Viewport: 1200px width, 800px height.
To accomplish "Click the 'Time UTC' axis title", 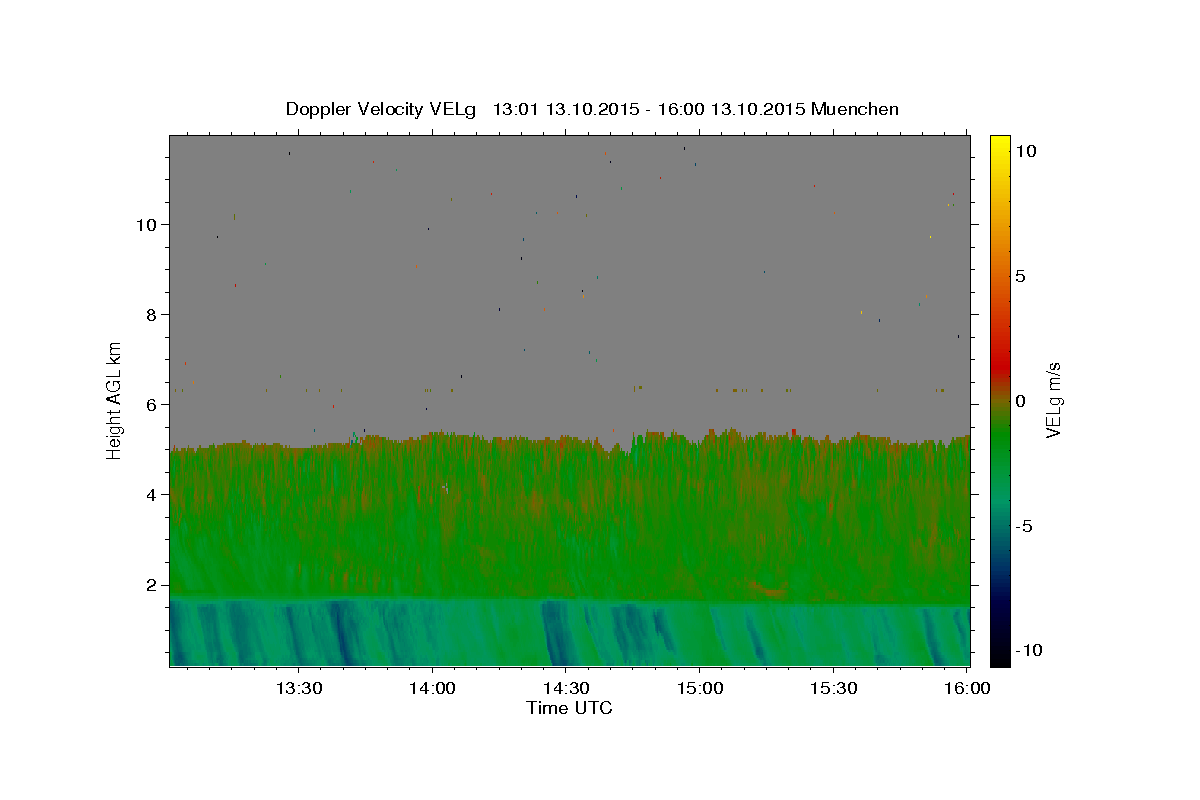I will (569, 708).
